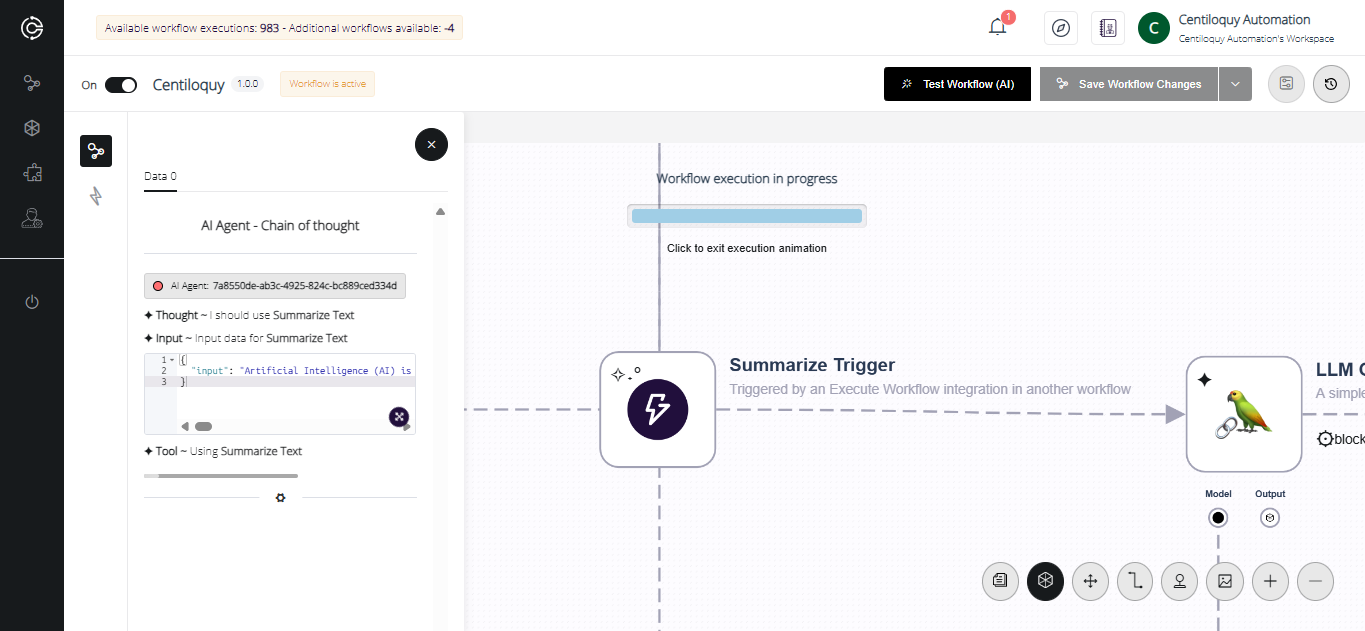
Task: Click the code editor left scroll arrow
Action: (x=185, y=426)
